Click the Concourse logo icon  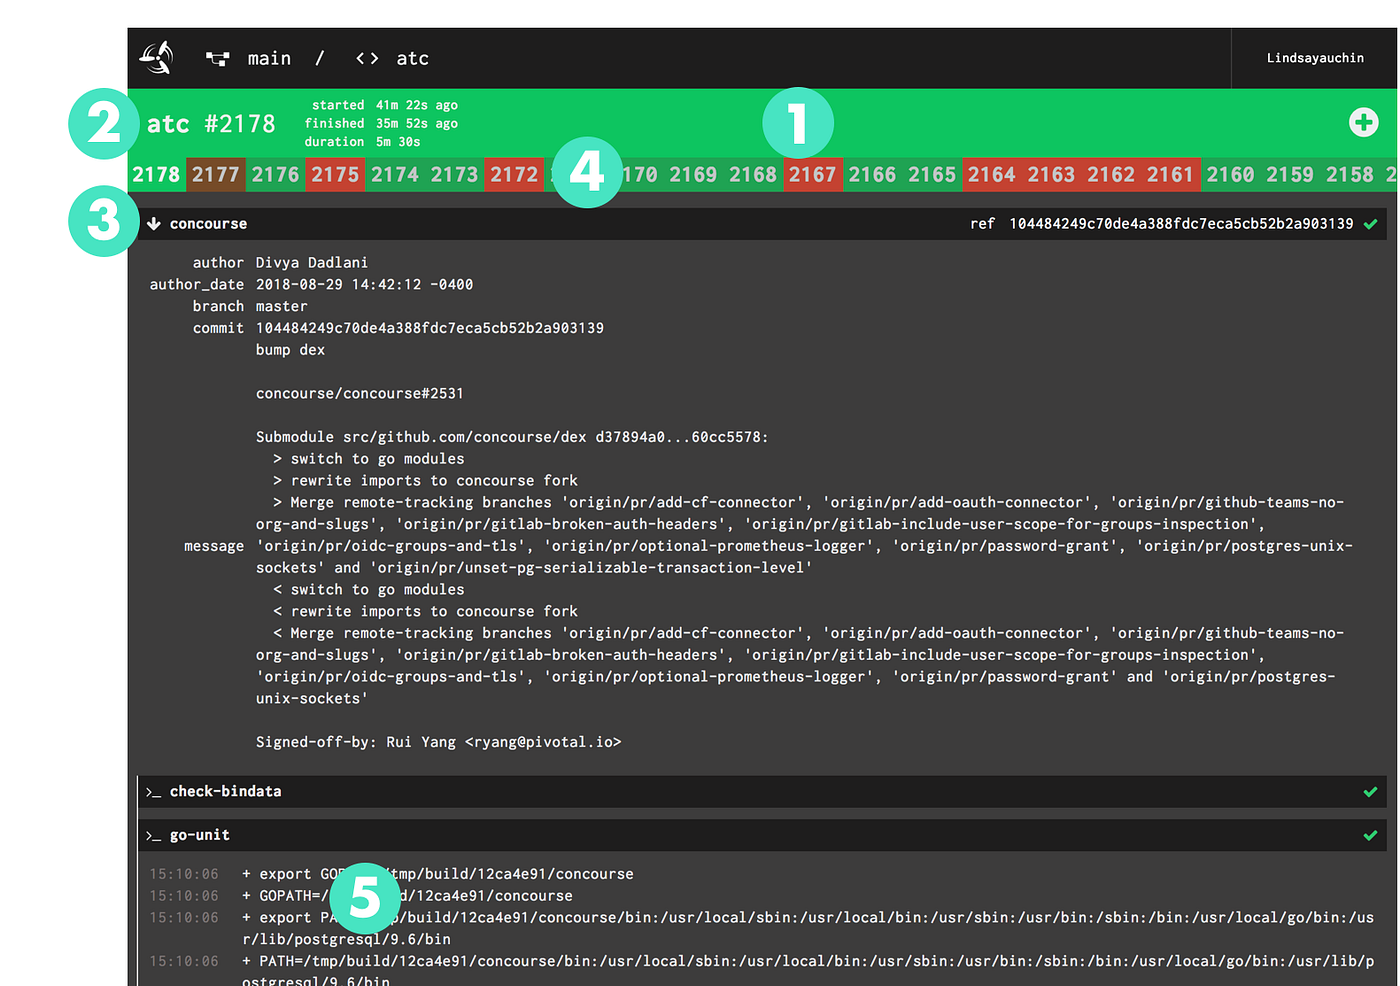pos(156,58)
